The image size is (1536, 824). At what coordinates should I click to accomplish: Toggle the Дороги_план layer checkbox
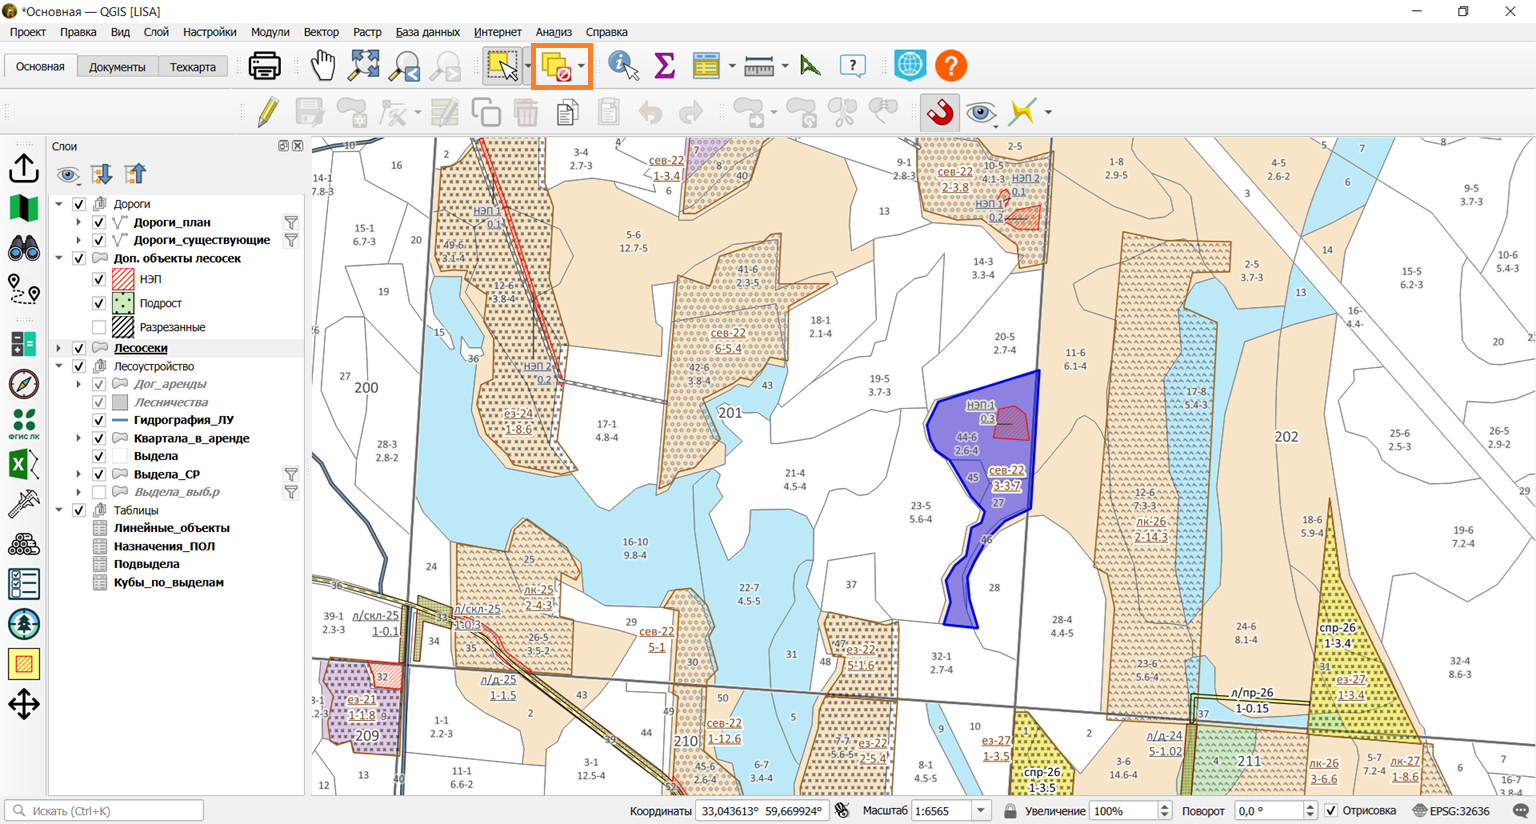99,222
